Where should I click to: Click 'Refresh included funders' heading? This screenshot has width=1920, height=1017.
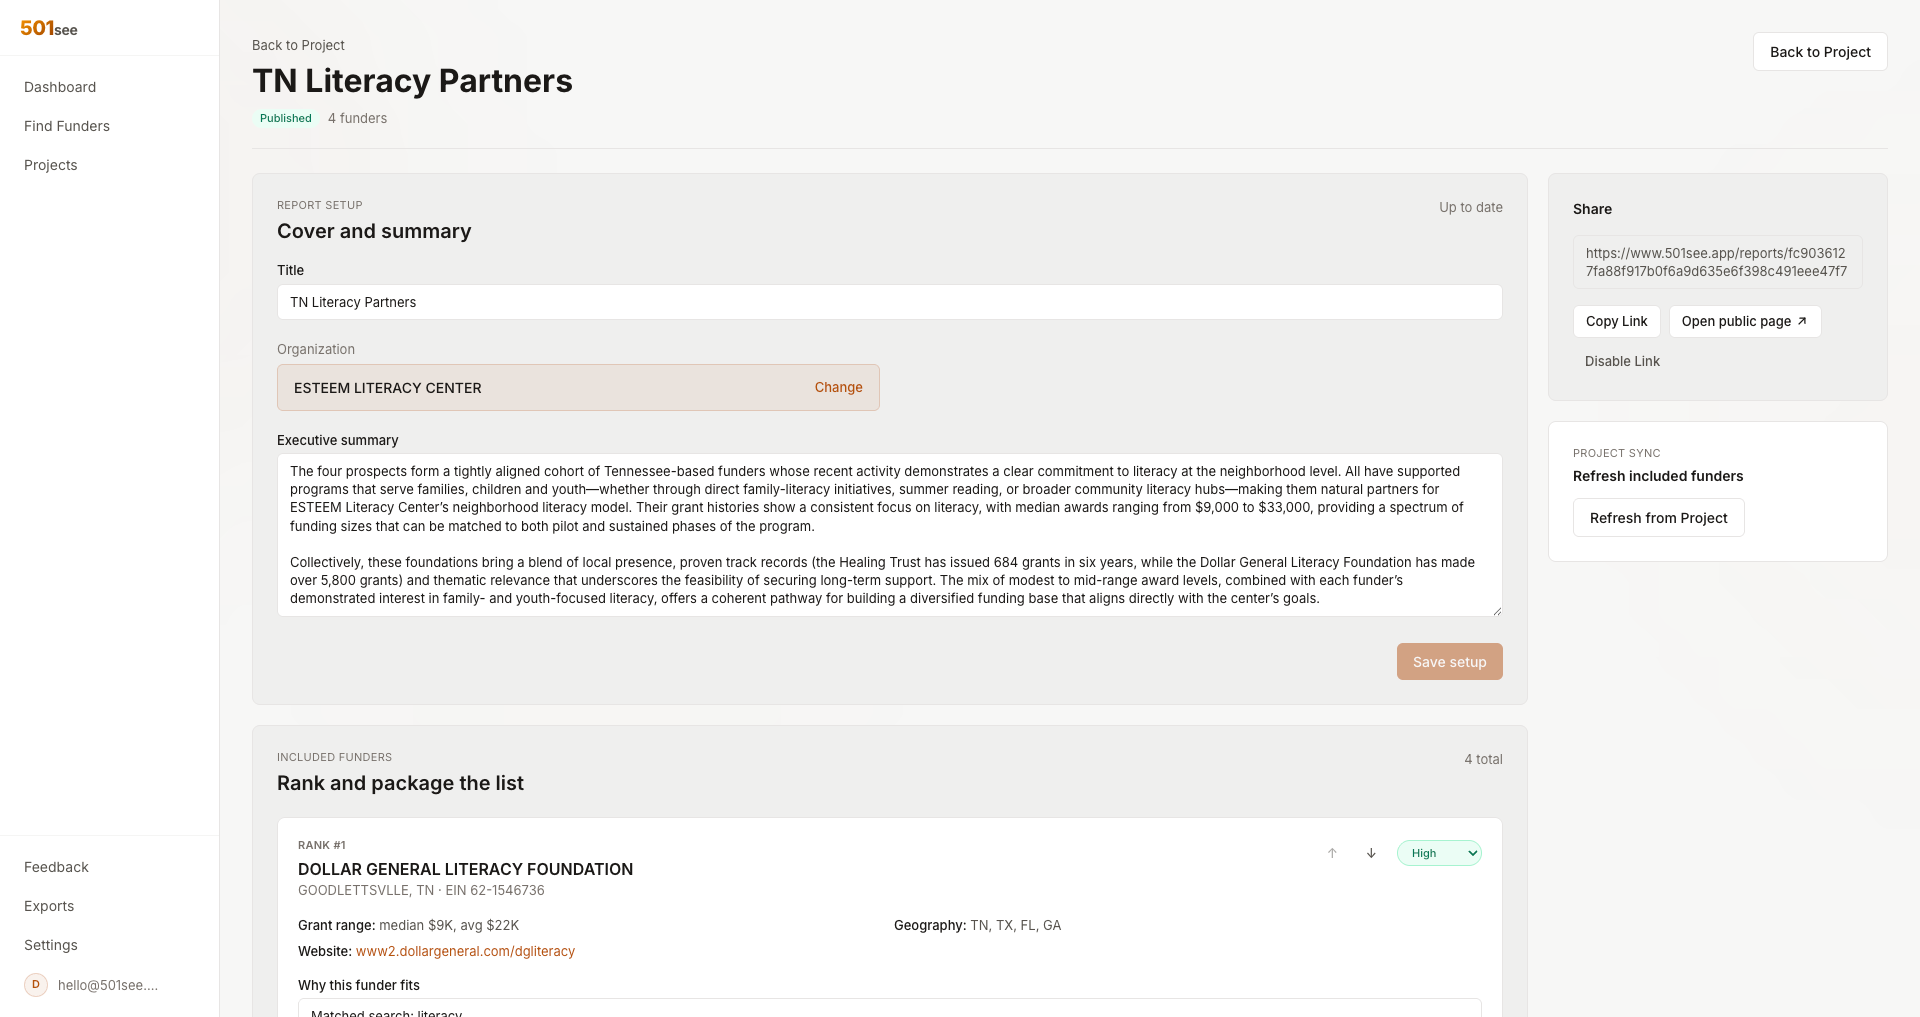coord(1657,476)
